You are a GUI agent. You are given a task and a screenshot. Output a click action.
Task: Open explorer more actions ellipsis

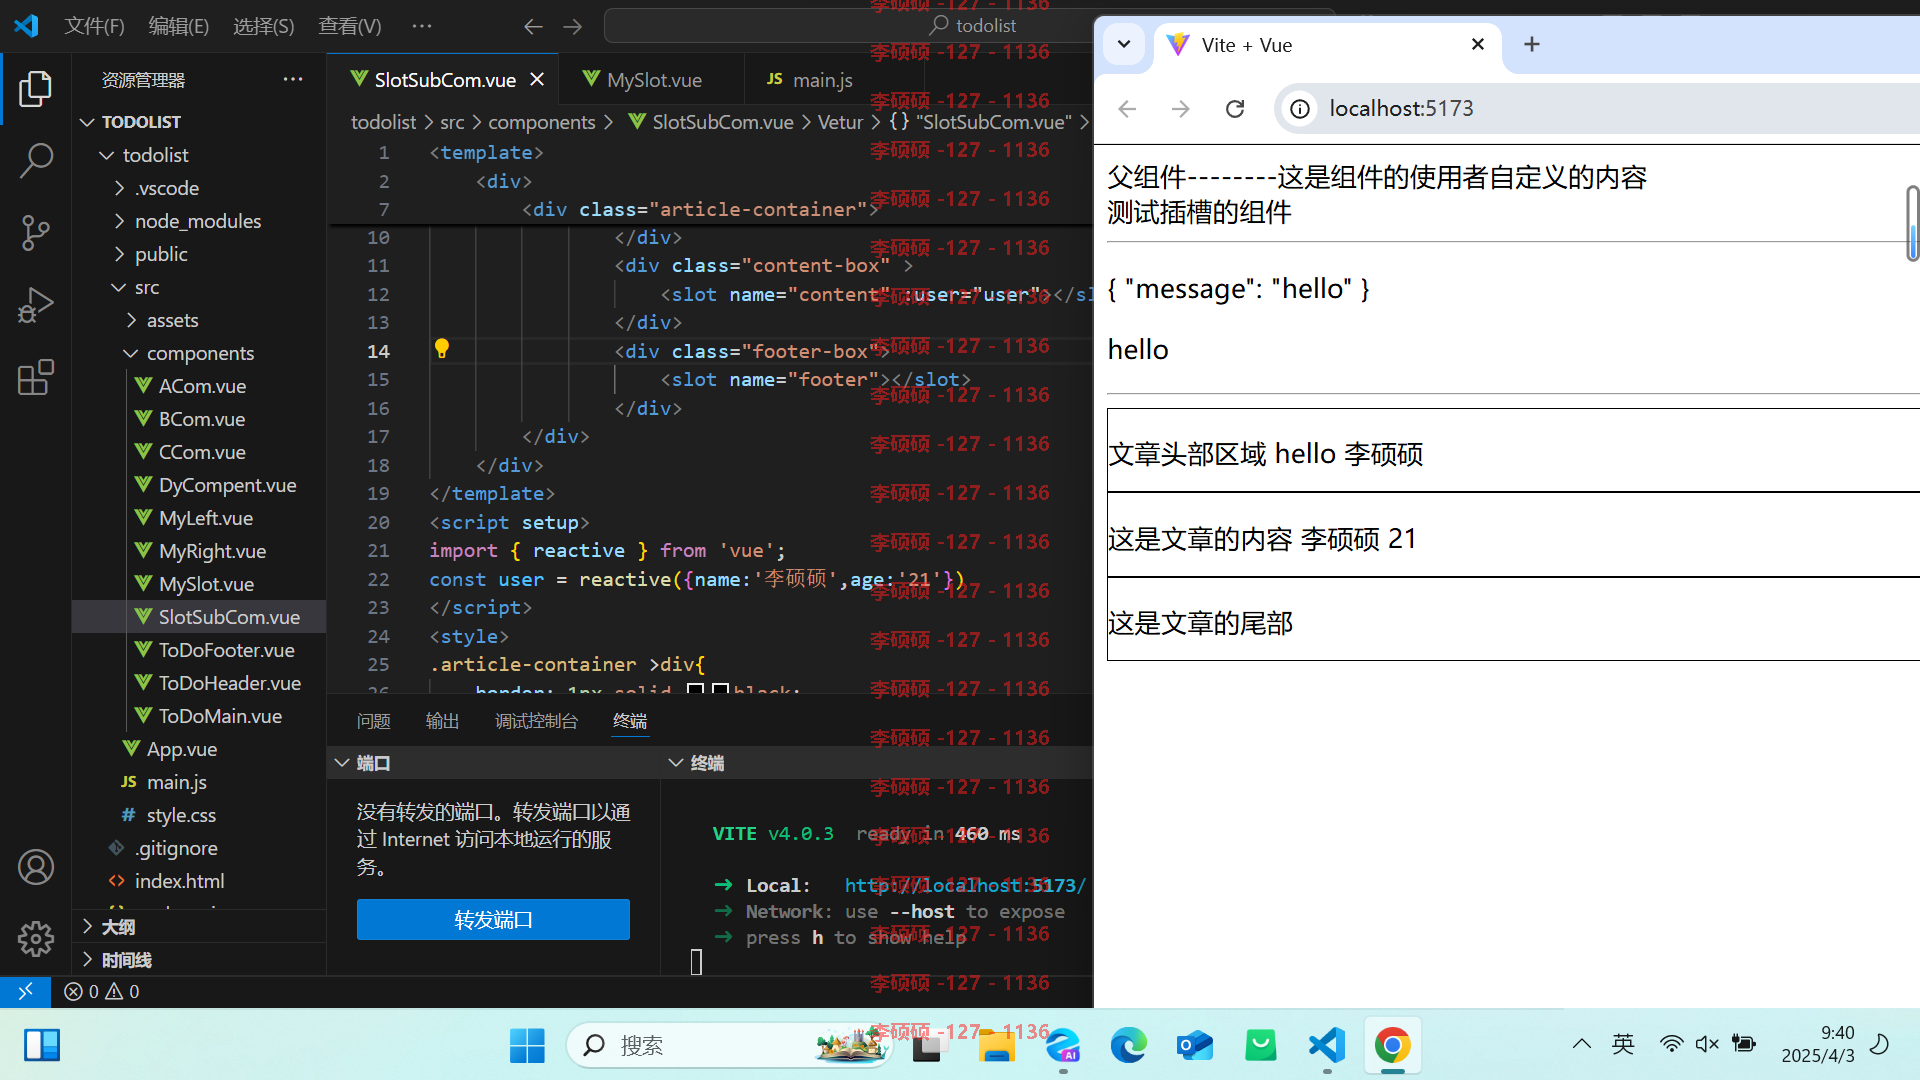(293, 79)
